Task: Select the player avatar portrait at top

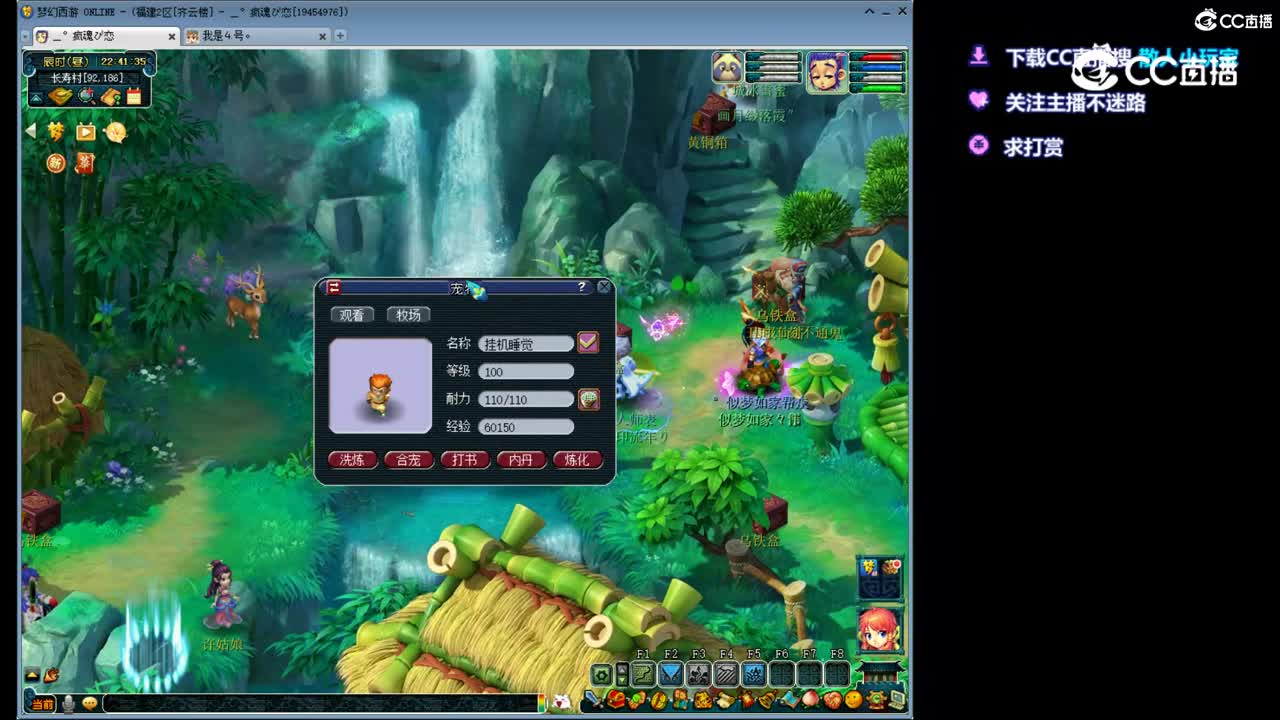Action: (827, 72)
